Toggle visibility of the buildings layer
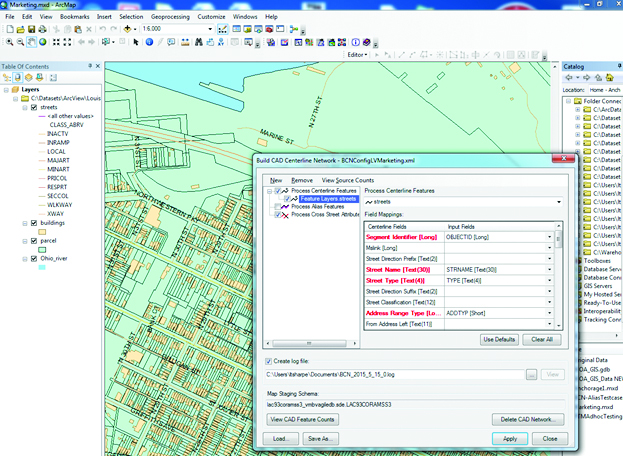This screenshot has height=456, width=623. pyautogui.click(x=34, y=223)
